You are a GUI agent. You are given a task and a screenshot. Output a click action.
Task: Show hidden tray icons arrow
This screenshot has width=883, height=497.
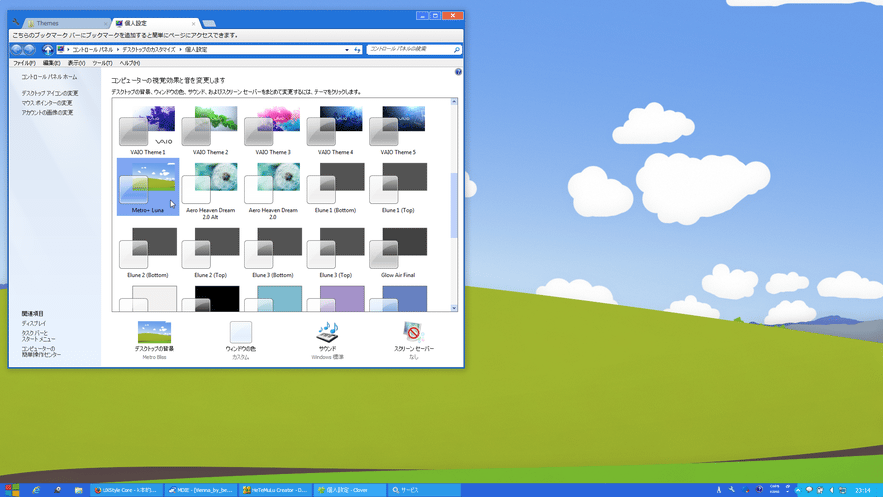(x=797, y=490)
